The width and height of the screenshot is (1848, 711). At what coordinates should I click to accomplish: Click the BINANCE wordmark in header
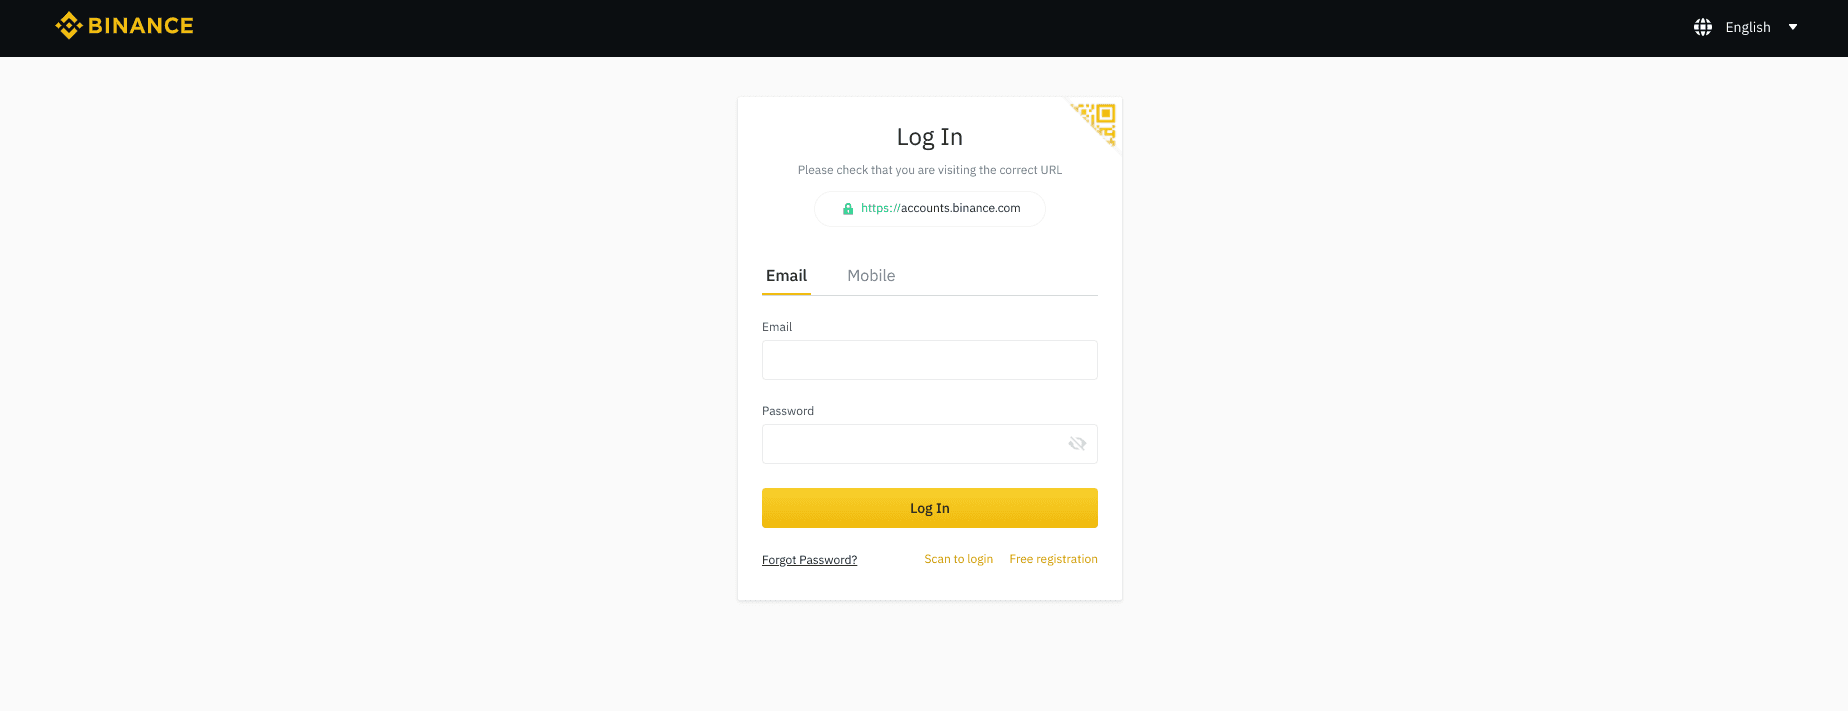[141, 26]
